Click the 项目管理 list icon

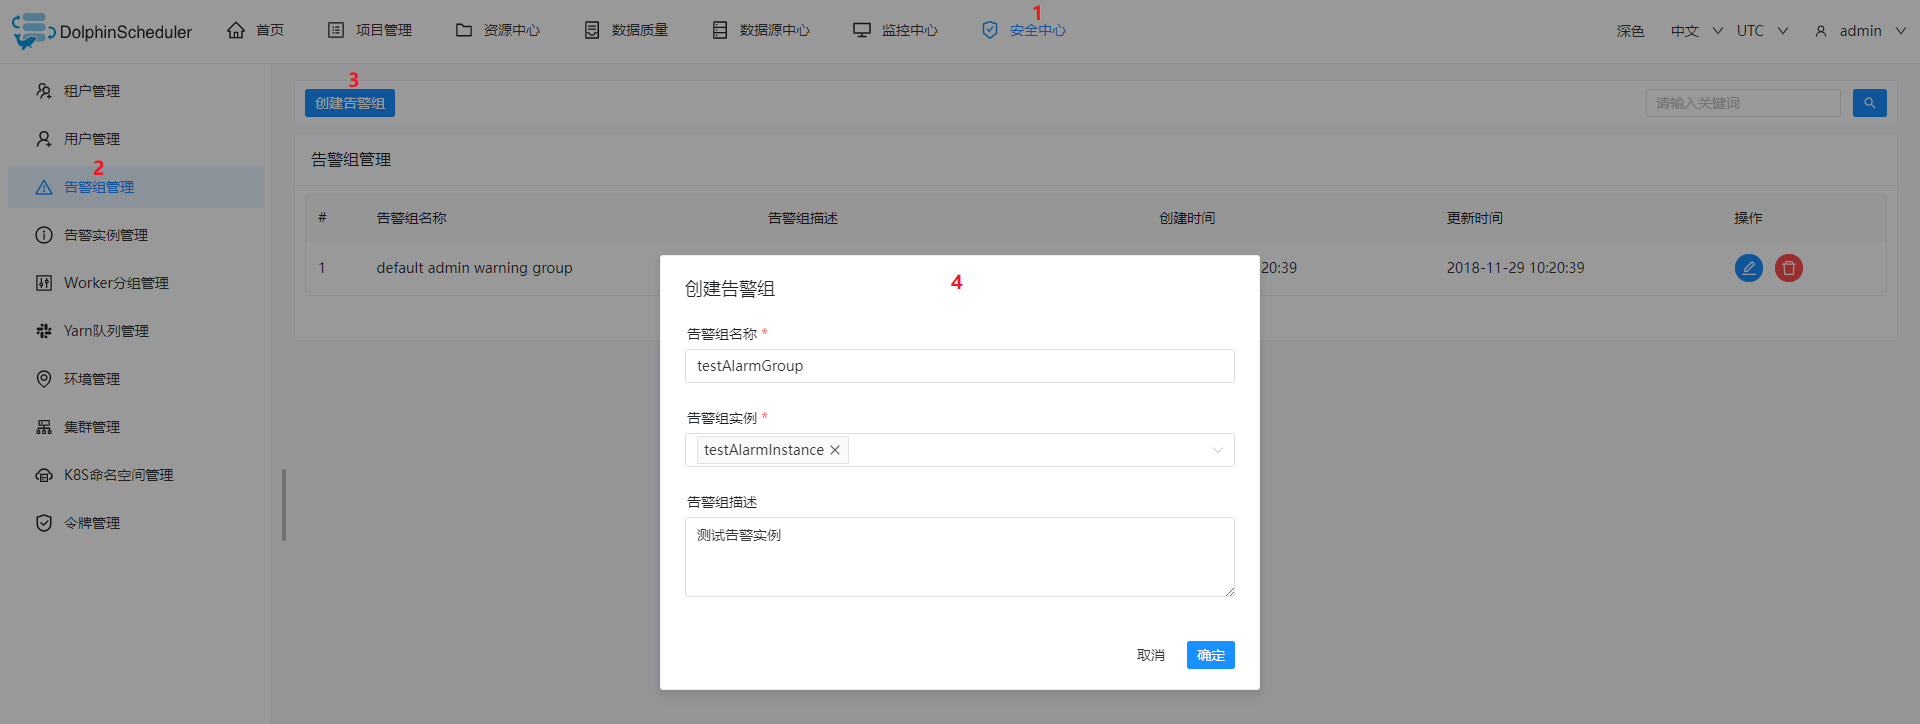(x=336, y=30)
